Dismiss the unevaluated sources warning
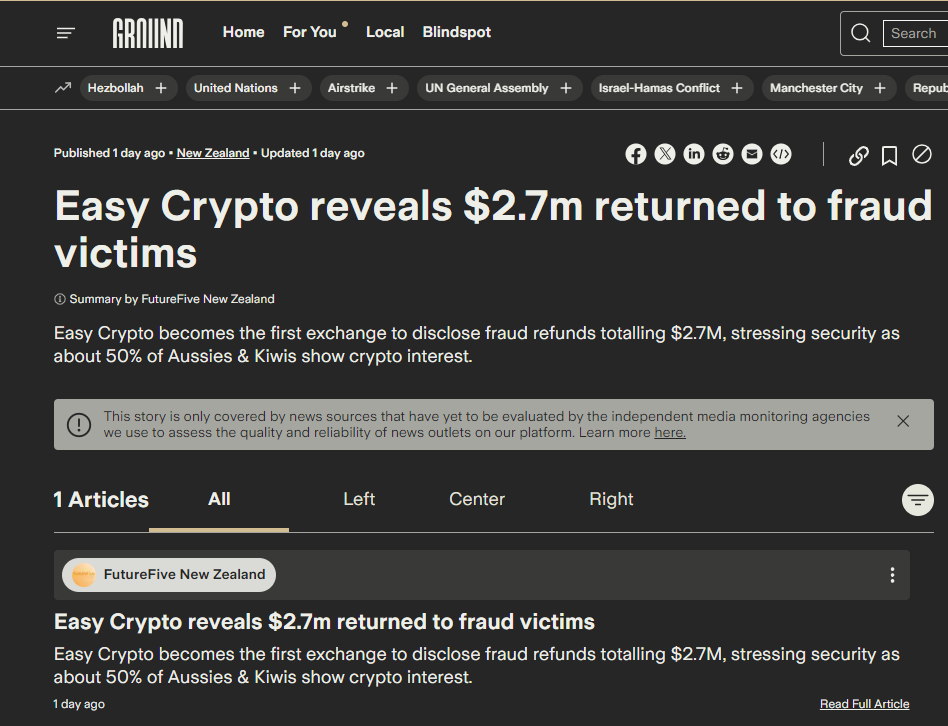The width and height of the screenshot is (948, 726). pyautogui.click(x=903, y=421)
